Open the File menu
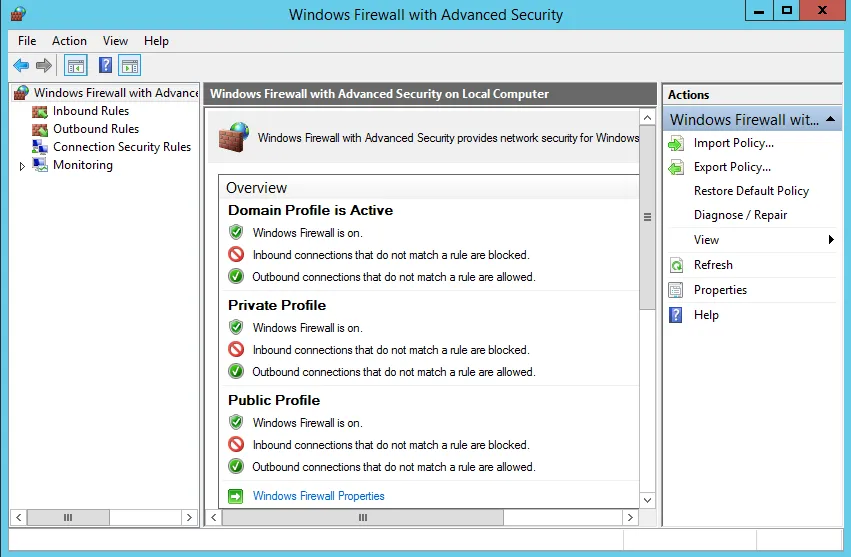This screenshot has width=851, height=557. [x=27, y=41]
